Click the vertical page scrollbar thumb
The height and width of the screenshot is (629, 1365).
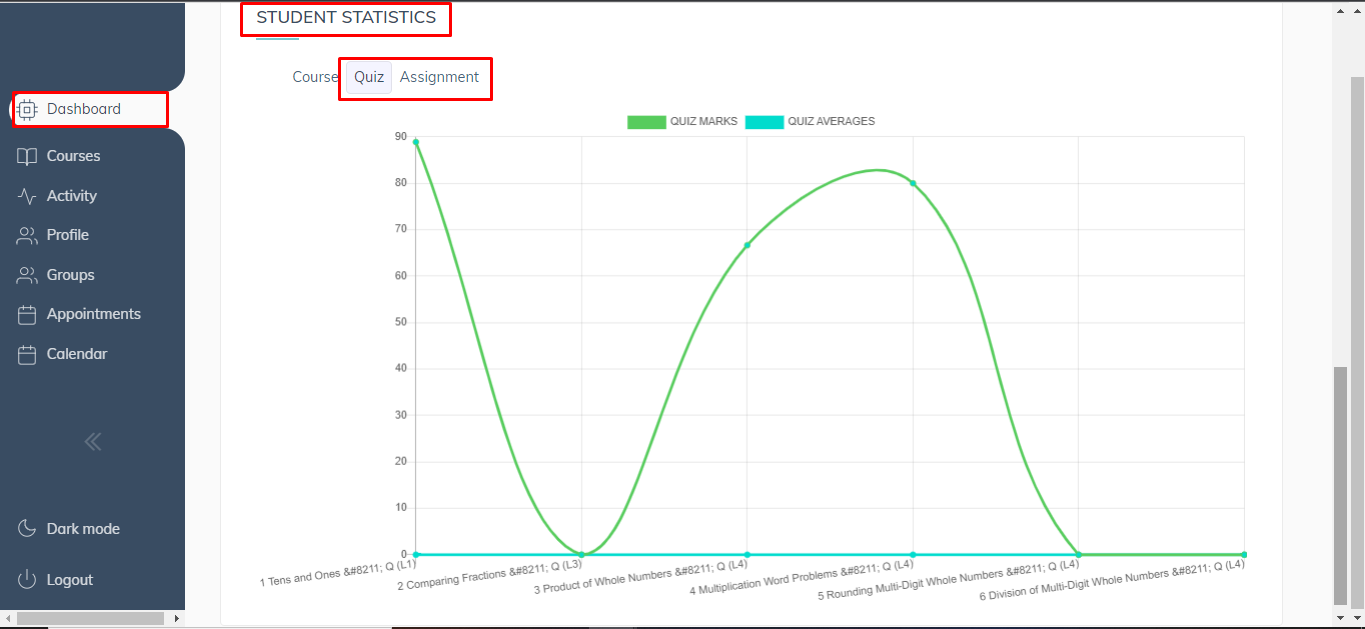[x=1340, y=485]
